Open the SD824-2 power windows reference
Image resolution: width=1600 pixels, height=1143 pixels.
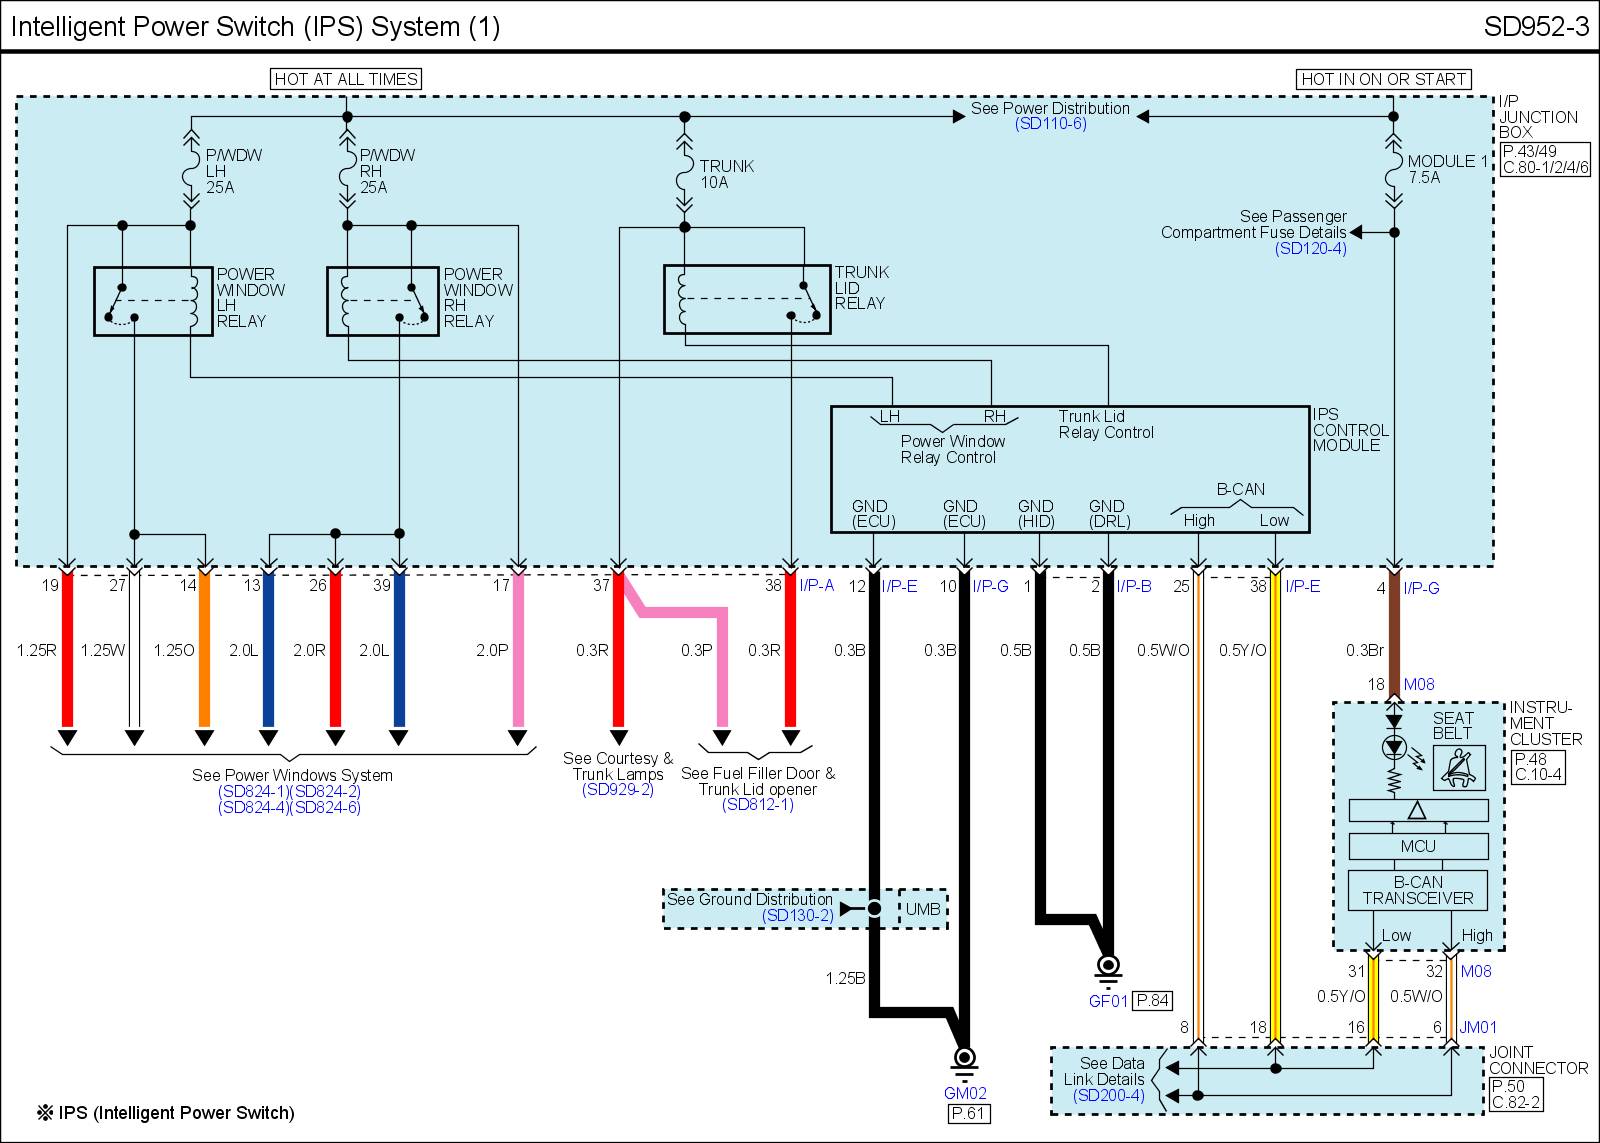point(325,791)
